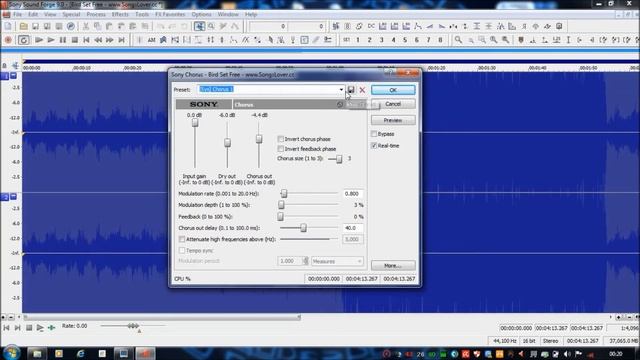
Task: Click the Chorus size slider handle
Action: pos(339,159)
